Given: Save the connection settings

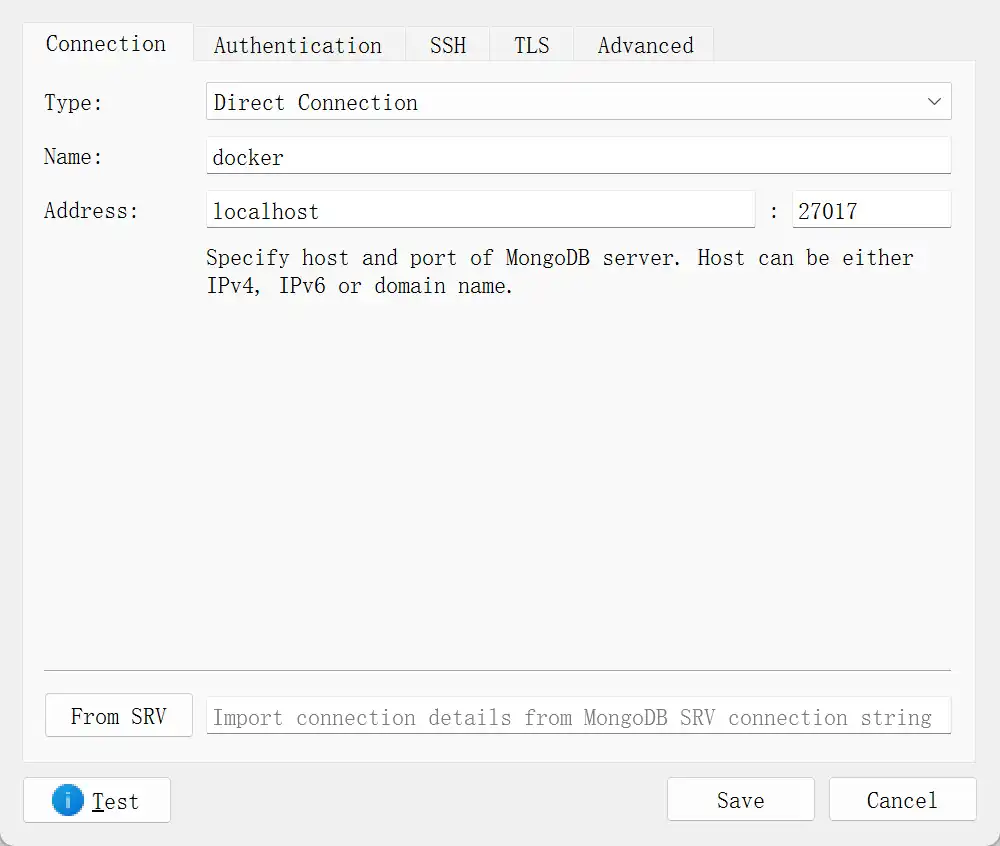Looking at the screenshot, I should (740, 800).
